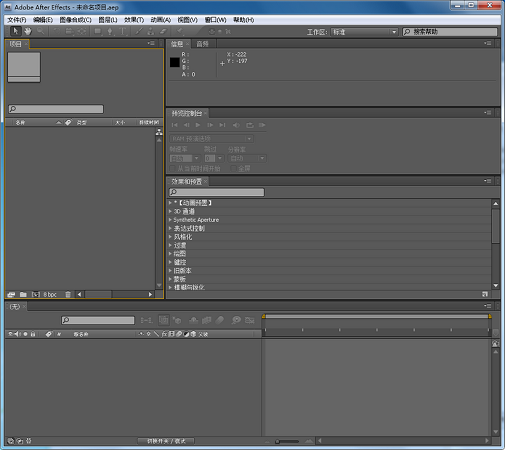Screen dimensions: 505x450
Task: Delete selected item with trash icon
Action: pyautogui.click(x=68, y=295)
